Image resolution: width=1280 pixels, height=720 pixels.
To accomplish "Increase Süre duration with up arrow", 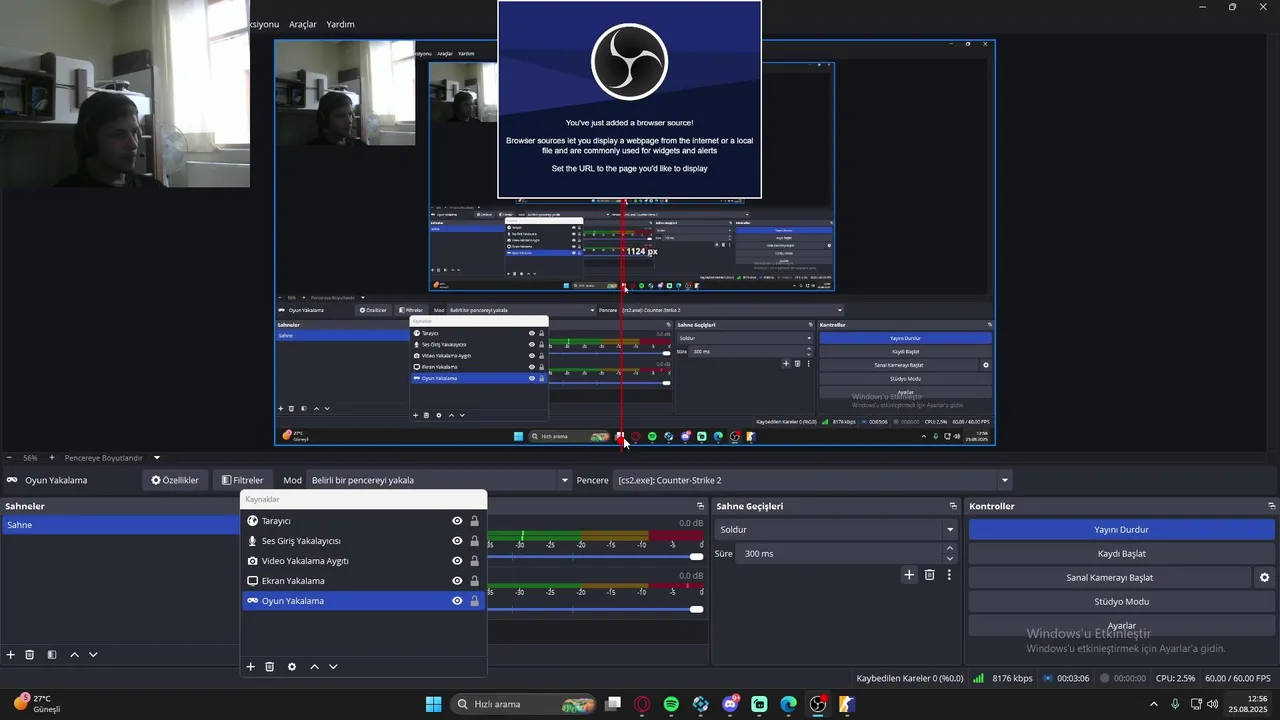I will pos(949,548).
